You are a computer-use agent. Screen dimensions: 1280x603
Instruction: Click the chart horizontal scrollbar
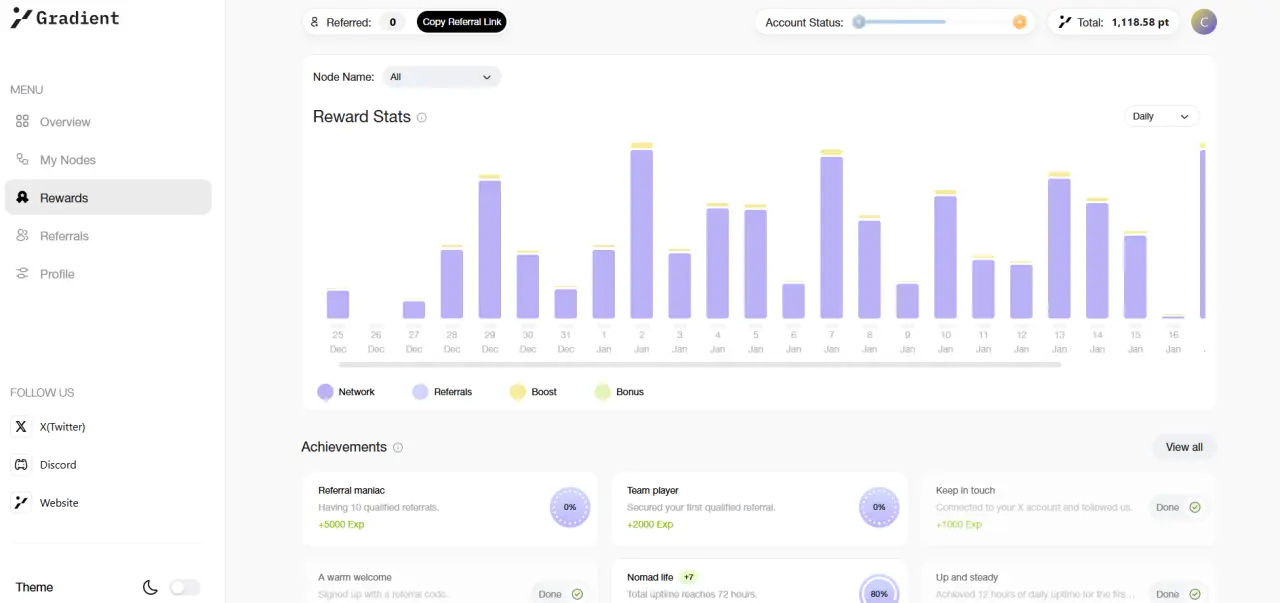pyautogui.click(x=700, y=365)
